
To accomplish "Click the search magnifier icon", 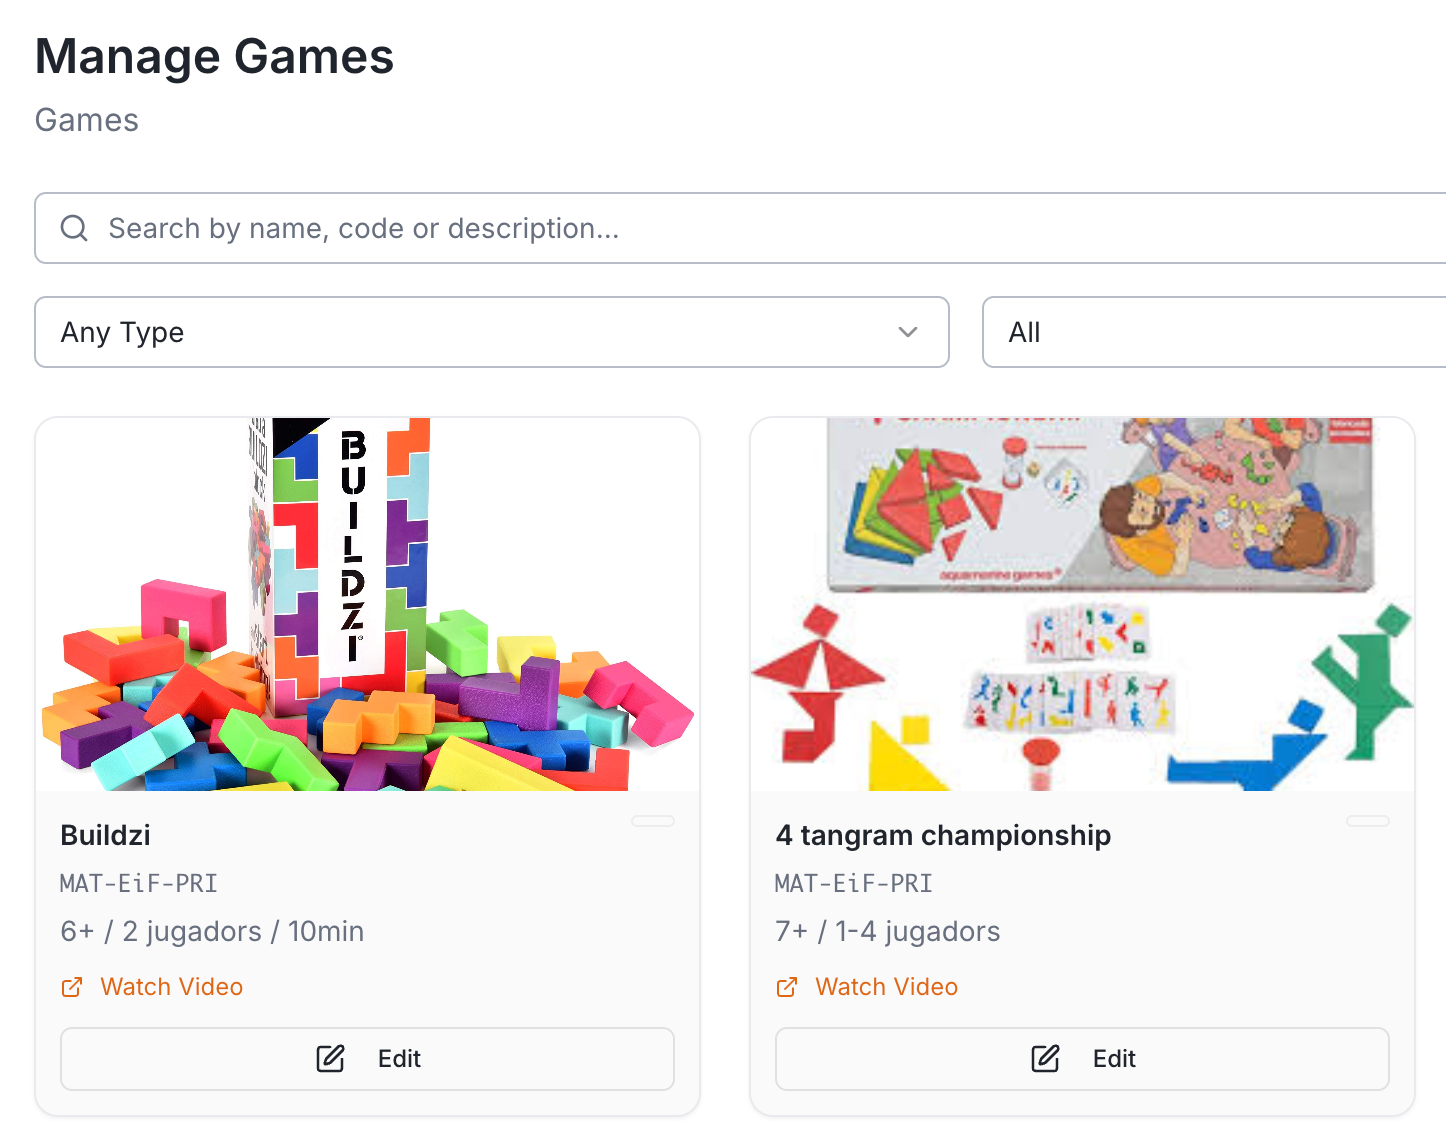I will [x=74, y=228].
